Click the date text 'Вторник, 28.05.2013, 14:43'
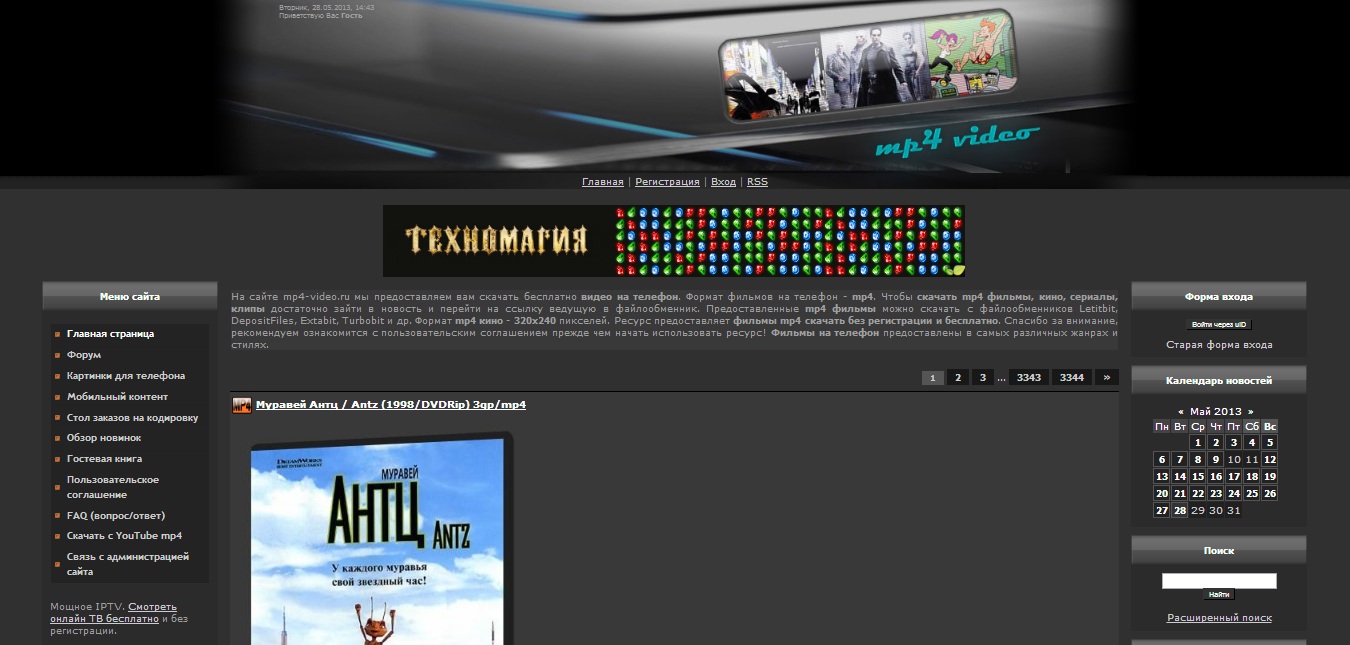This screenshot has width=1350, height=645. (327, 8)
